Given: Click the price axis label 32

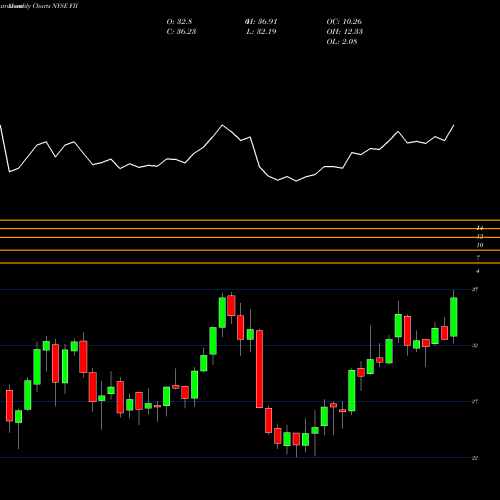Looking at the screenshot, I should click(475, 346).
